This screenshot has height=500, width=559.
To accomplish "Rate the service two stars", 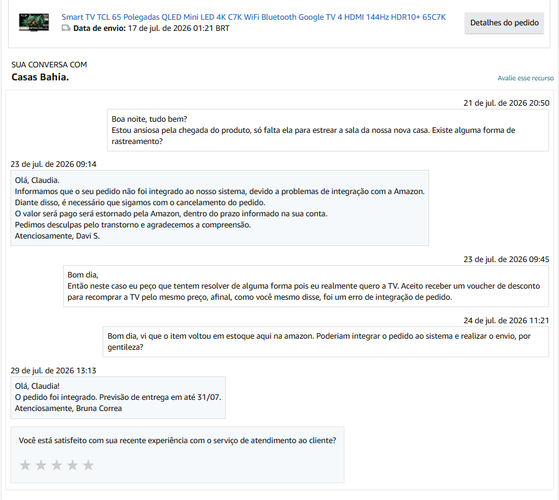I will point(41,465).
